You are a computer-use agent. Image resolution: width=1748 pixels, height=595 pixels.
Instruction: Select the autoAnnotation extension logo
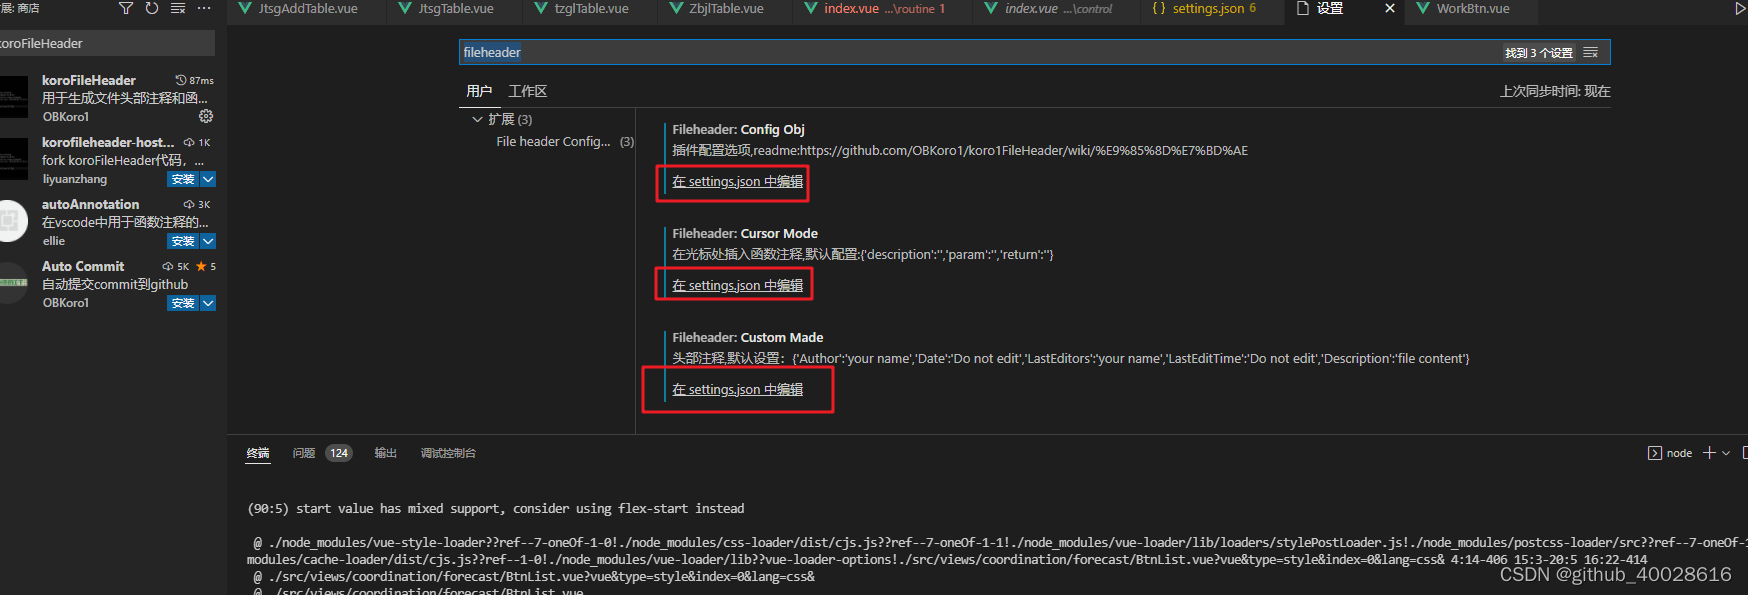13,221
